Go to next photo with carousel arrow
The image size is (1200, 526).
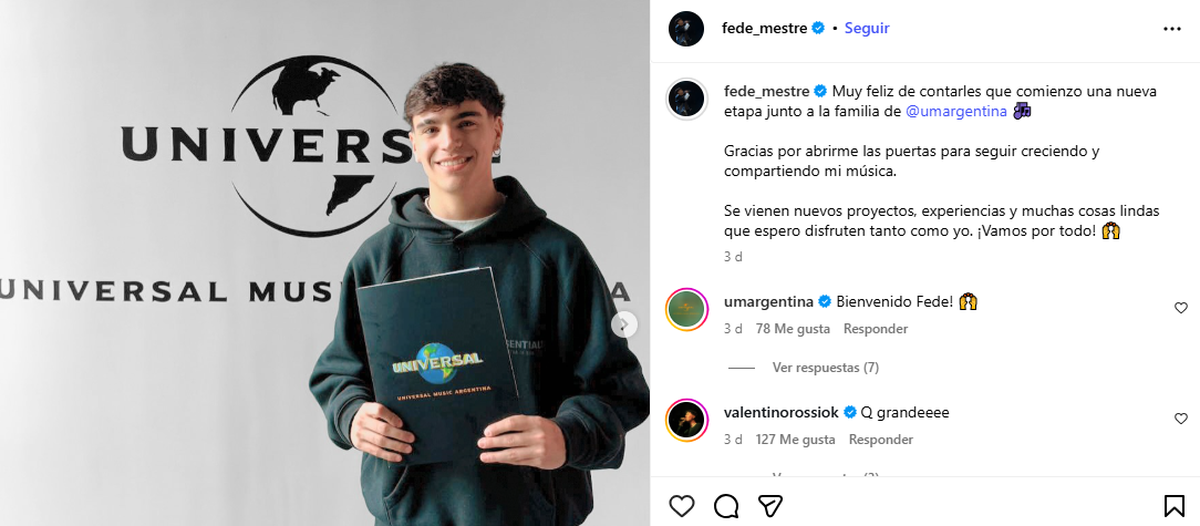pyautogui.click(x=624, y=324)
